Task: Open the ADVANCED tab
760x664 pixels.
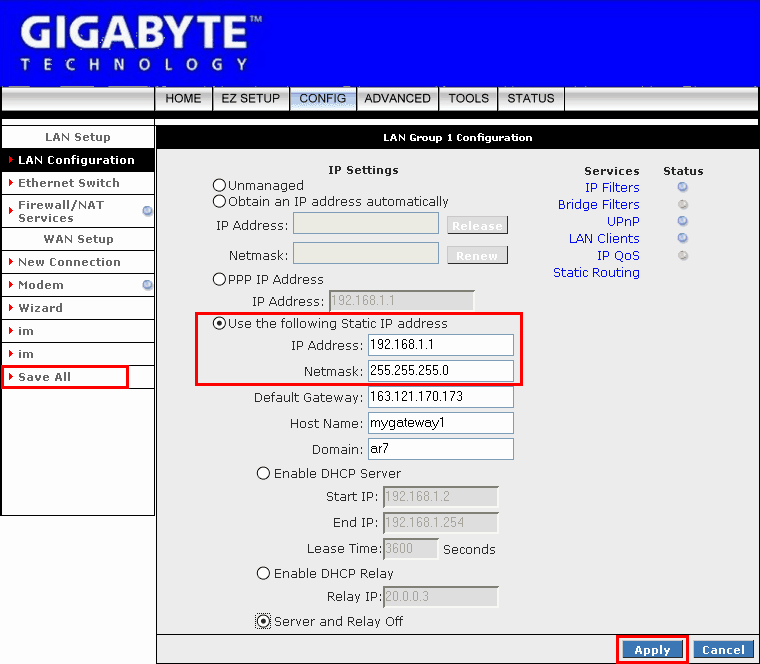Action: (x=397, y=98)
